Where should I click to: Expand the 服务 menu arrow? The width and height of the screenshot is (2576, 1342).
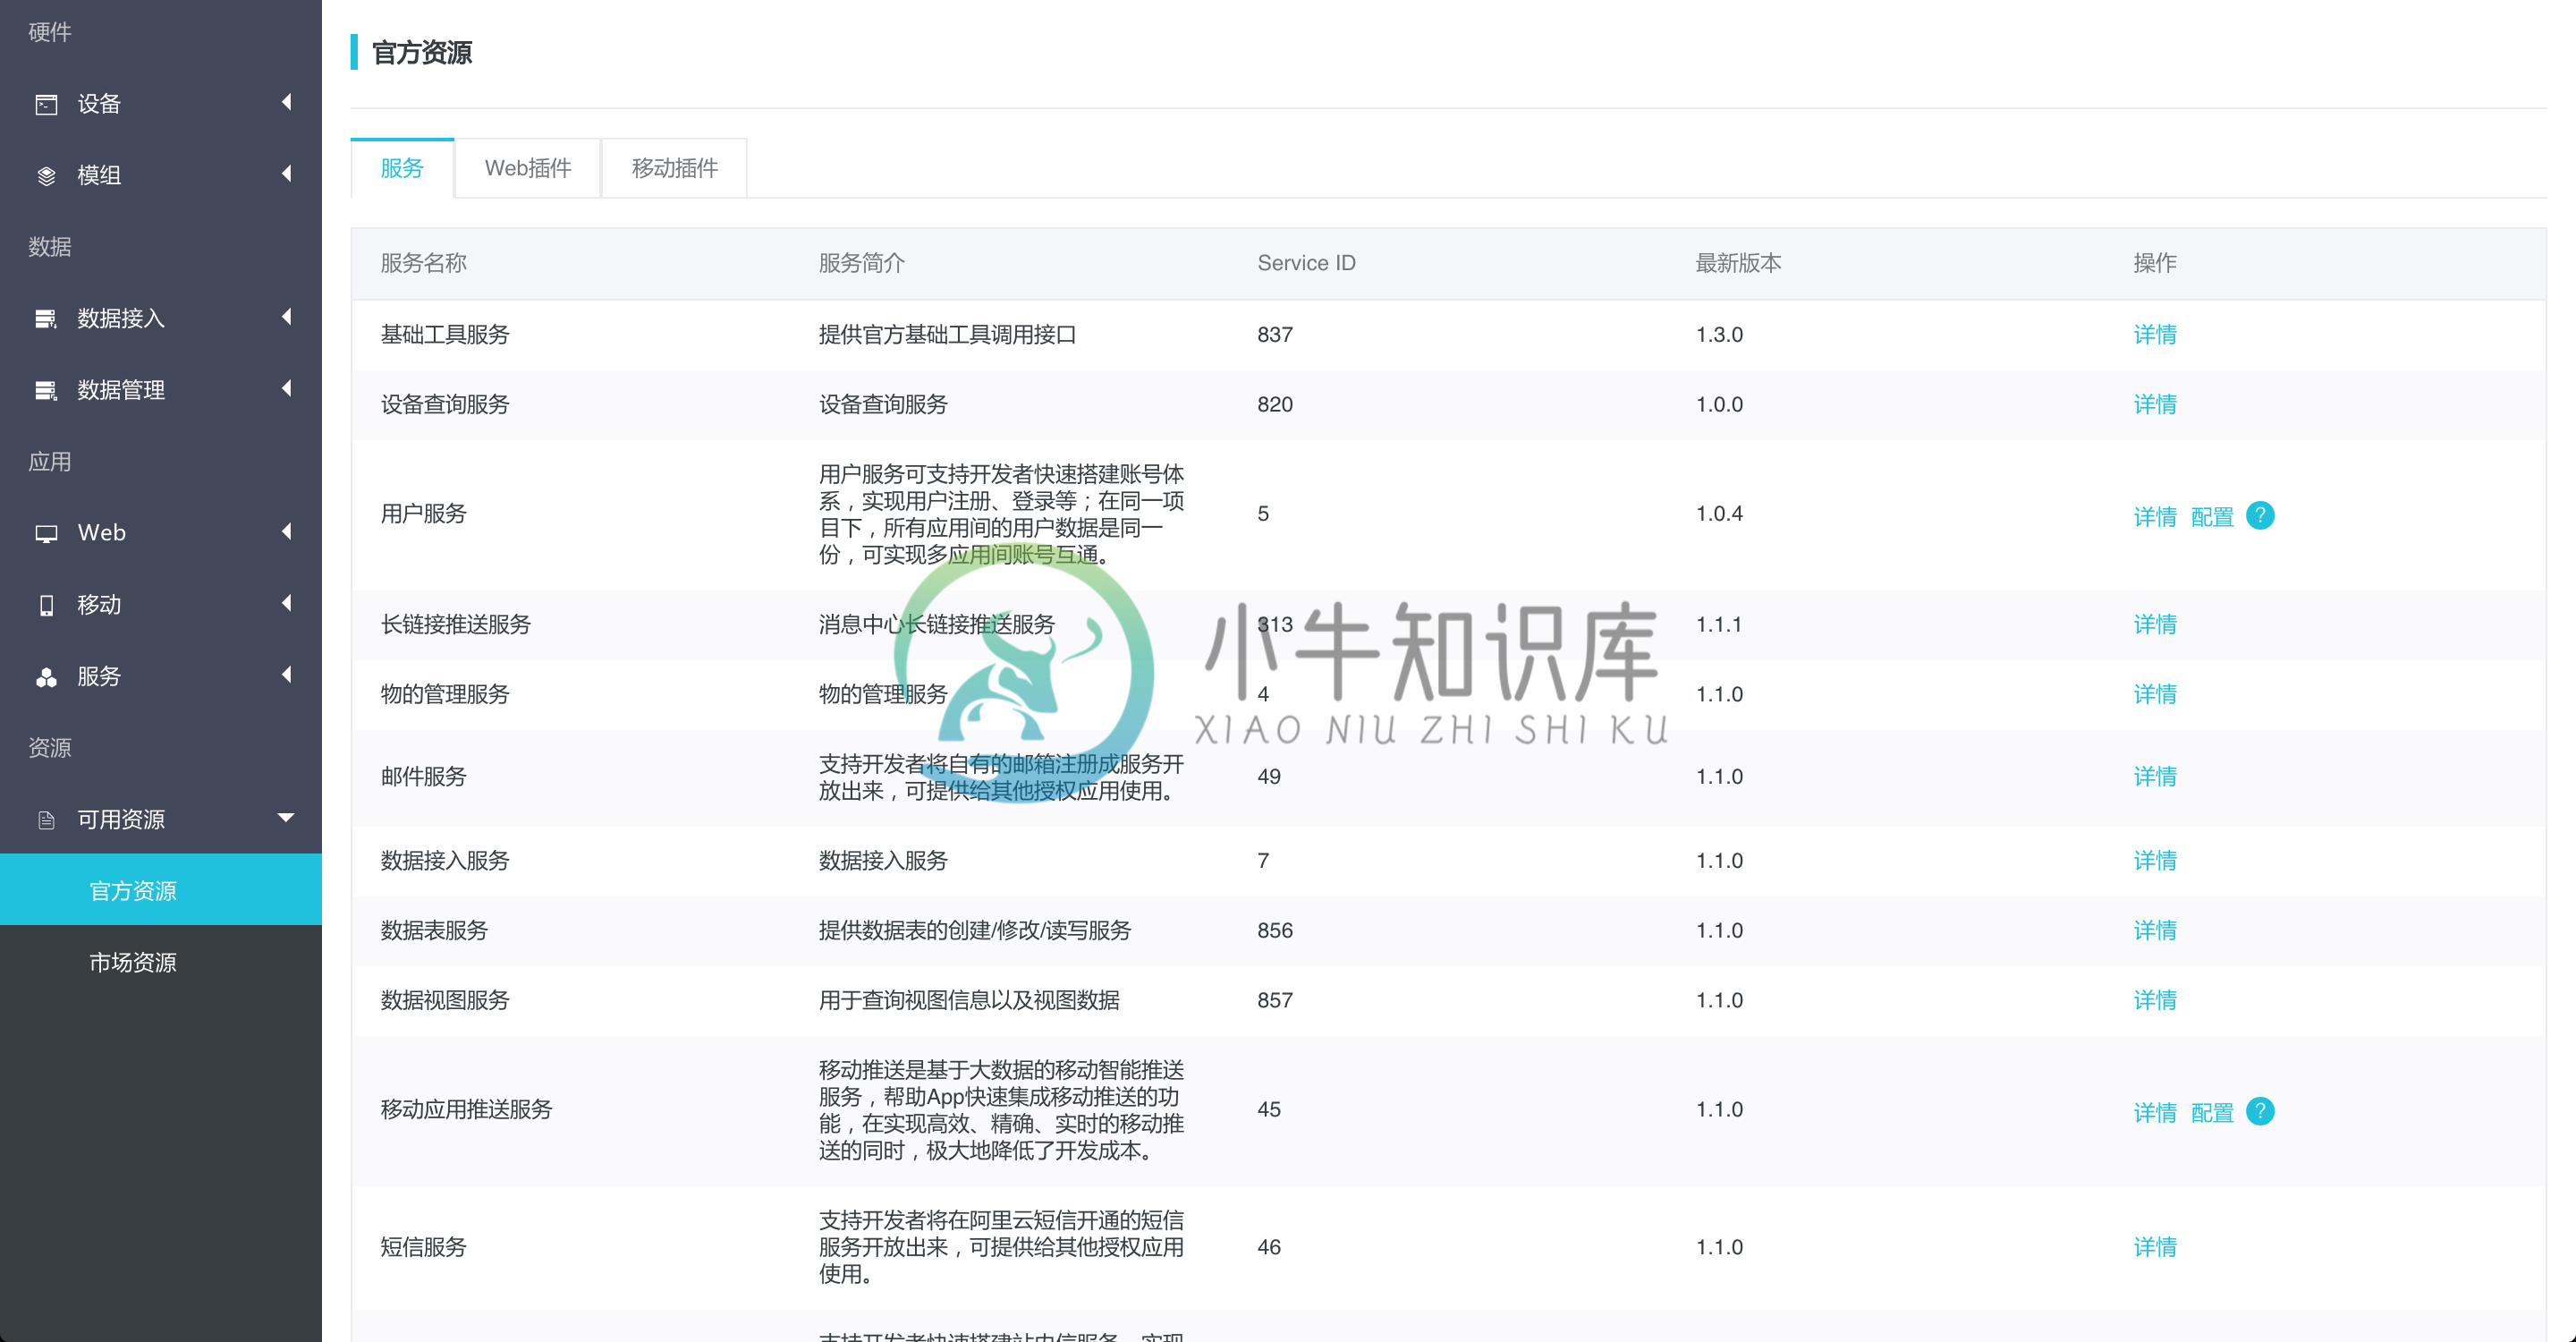[x=287, y=674]
